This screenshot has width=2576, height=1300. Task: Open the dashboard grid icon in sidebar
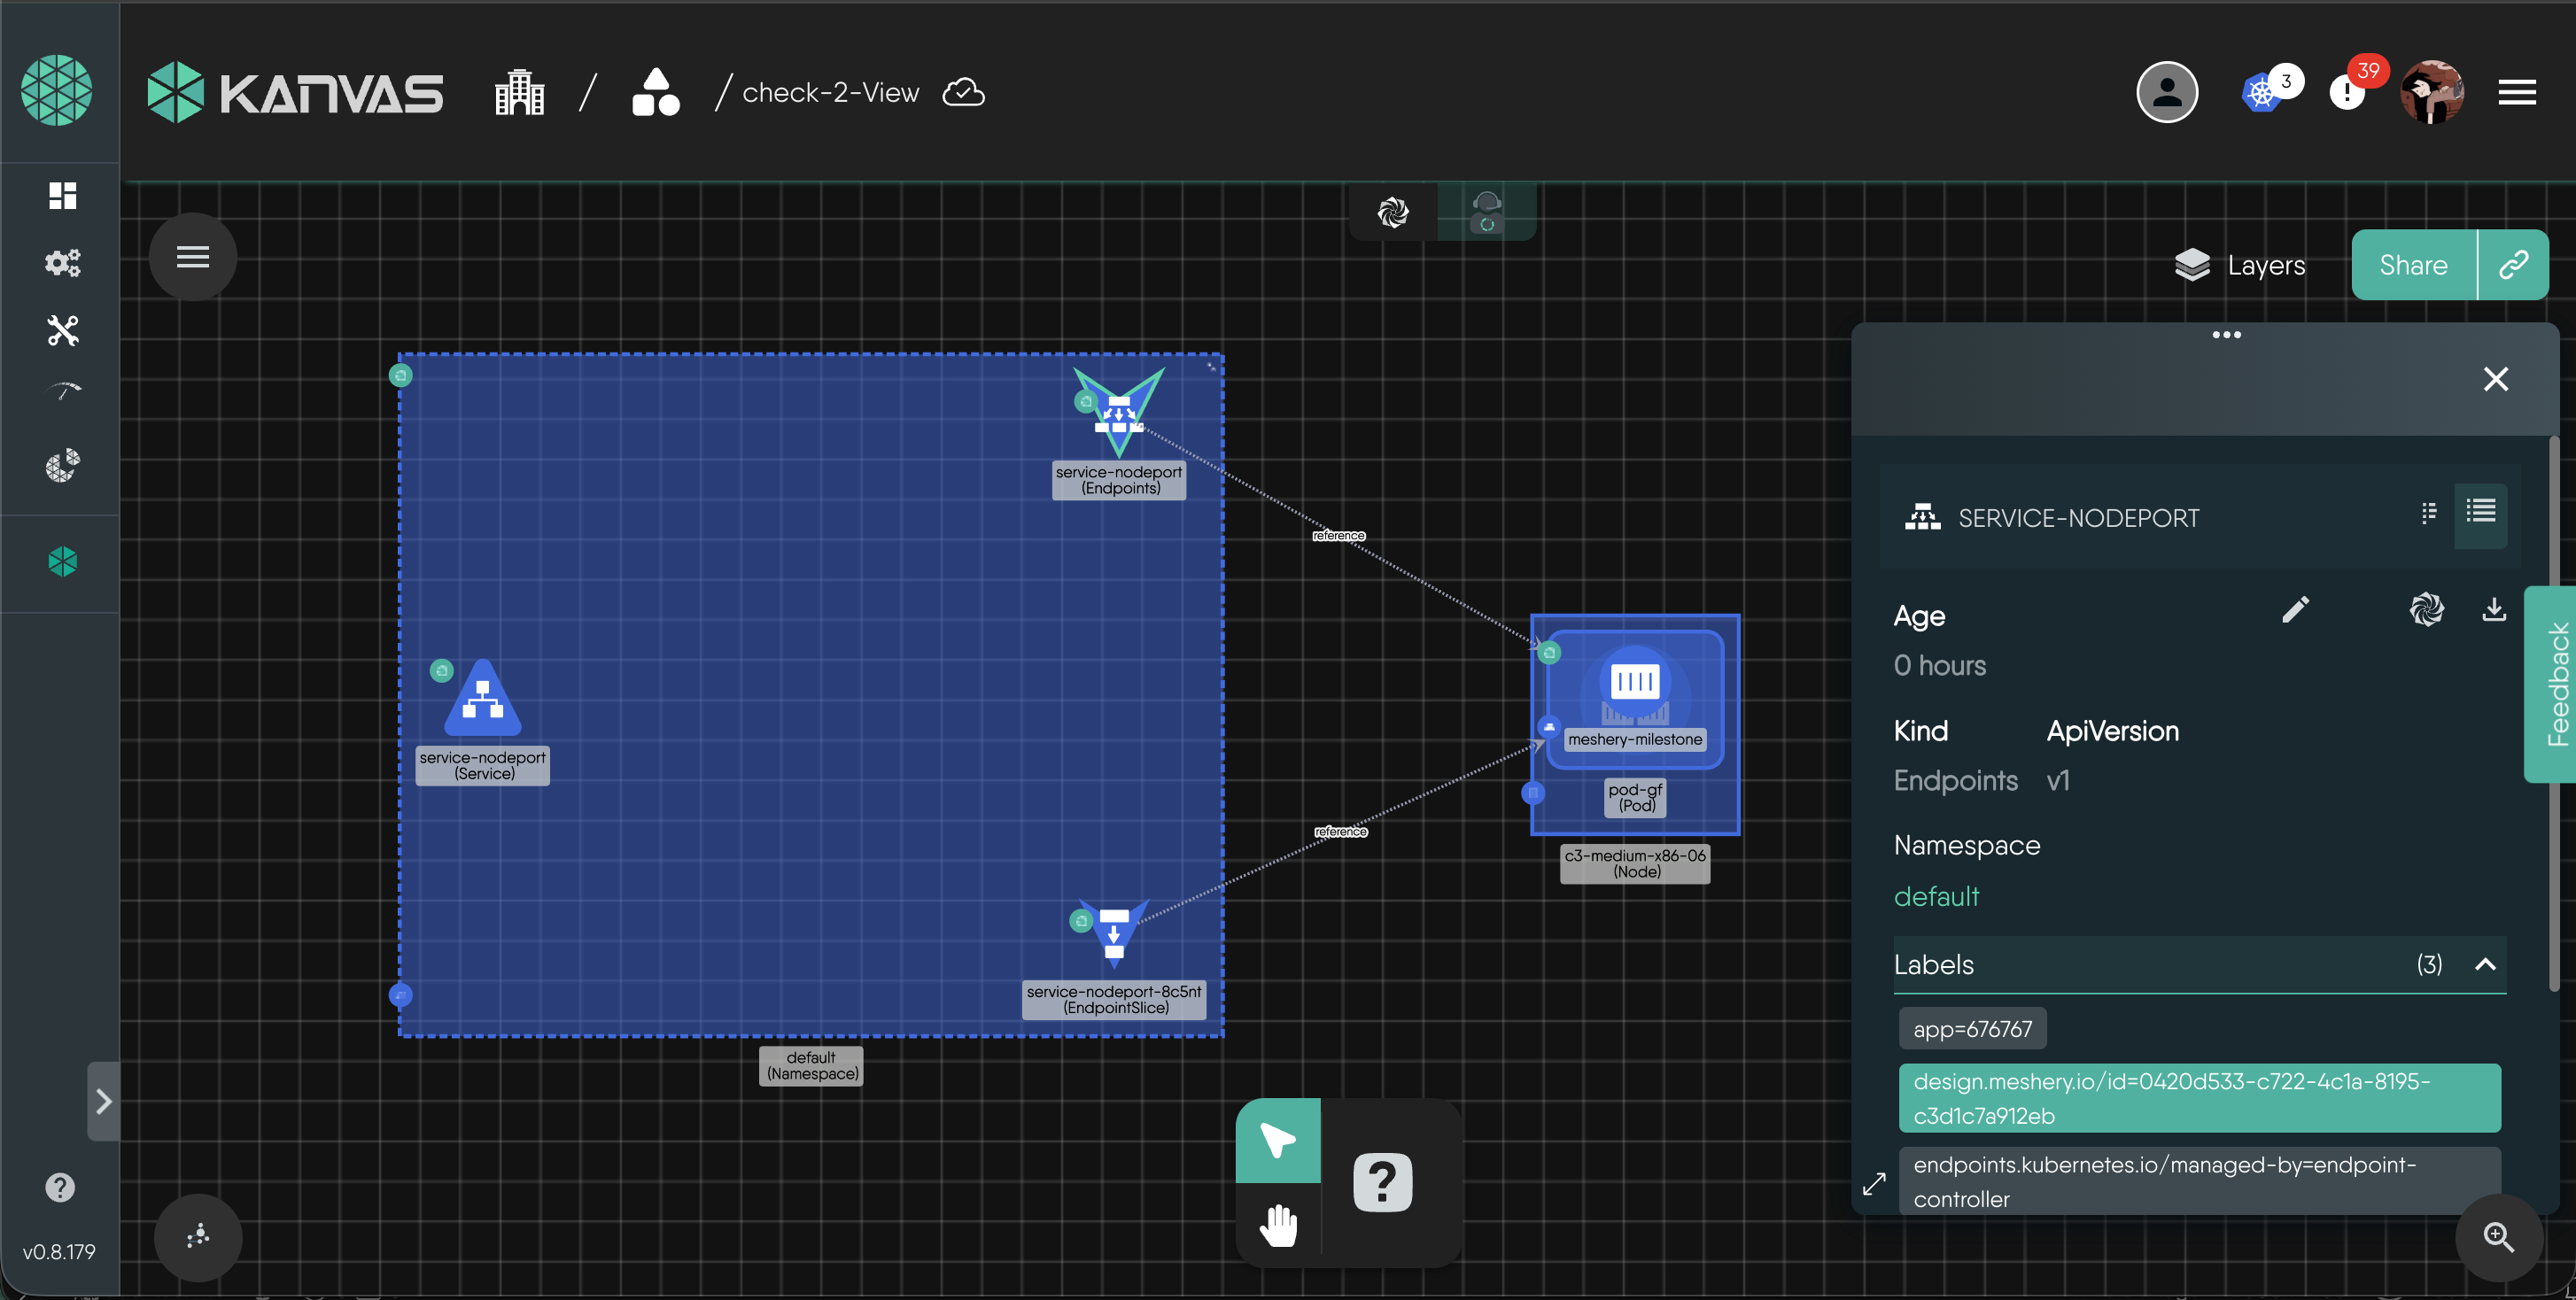62,195
